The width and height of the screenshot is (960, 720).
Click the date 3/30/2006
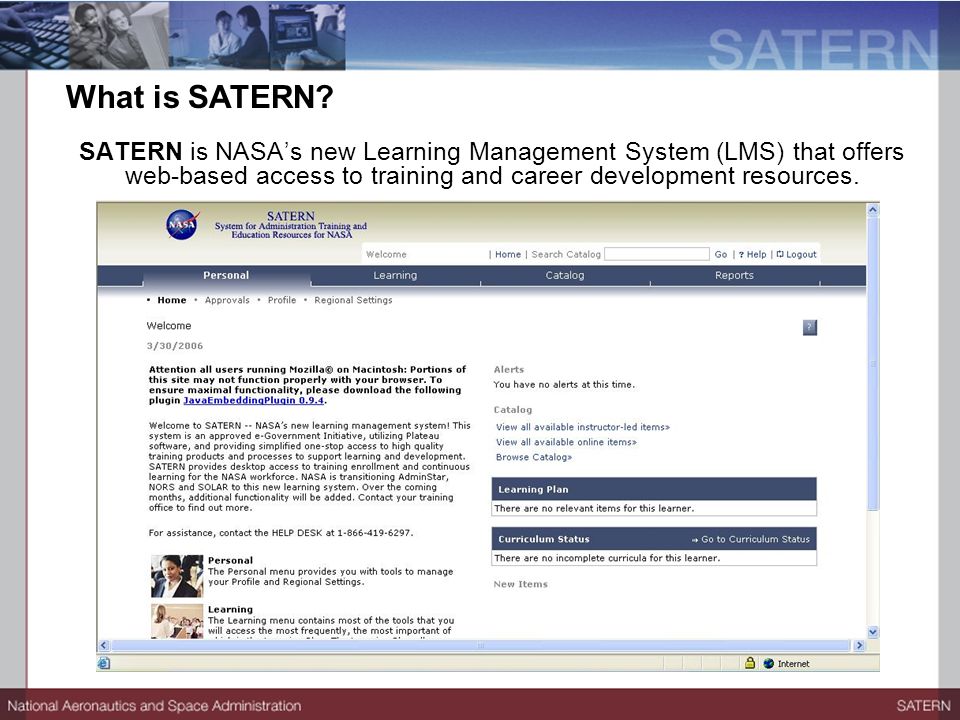point(174,346)
